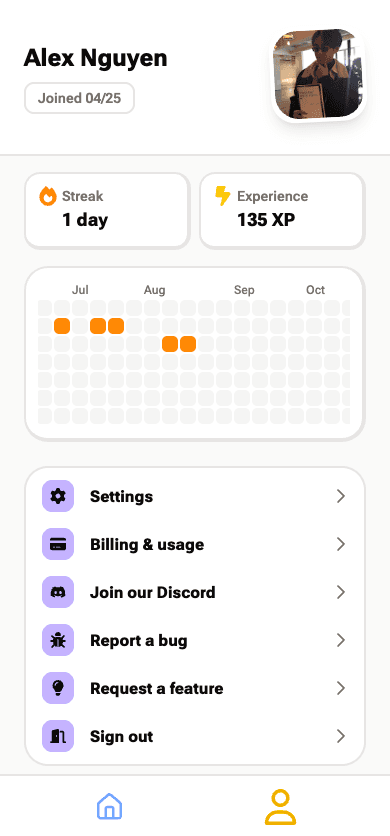
Task: Click the 135 XP experience card
Action: 282,211
